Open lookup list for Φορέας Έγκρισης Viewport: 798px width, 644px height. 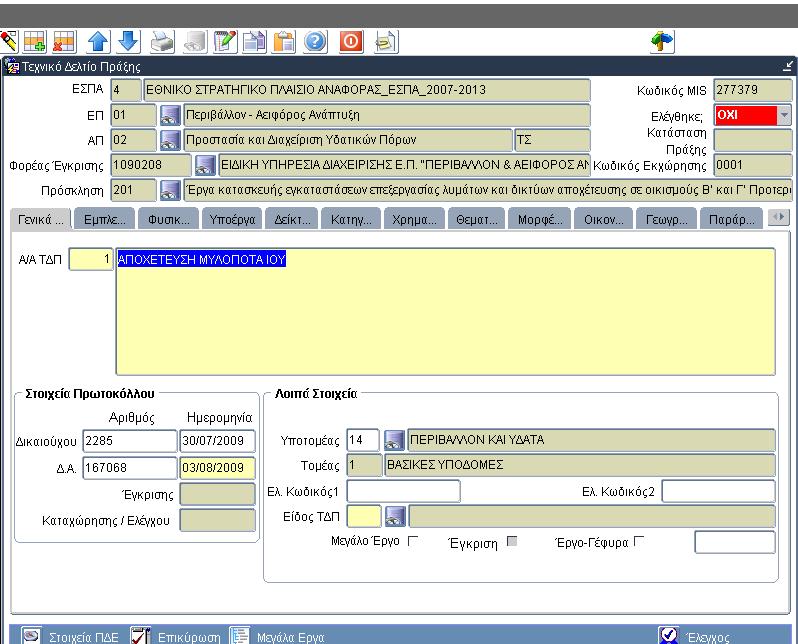[205, 165]
